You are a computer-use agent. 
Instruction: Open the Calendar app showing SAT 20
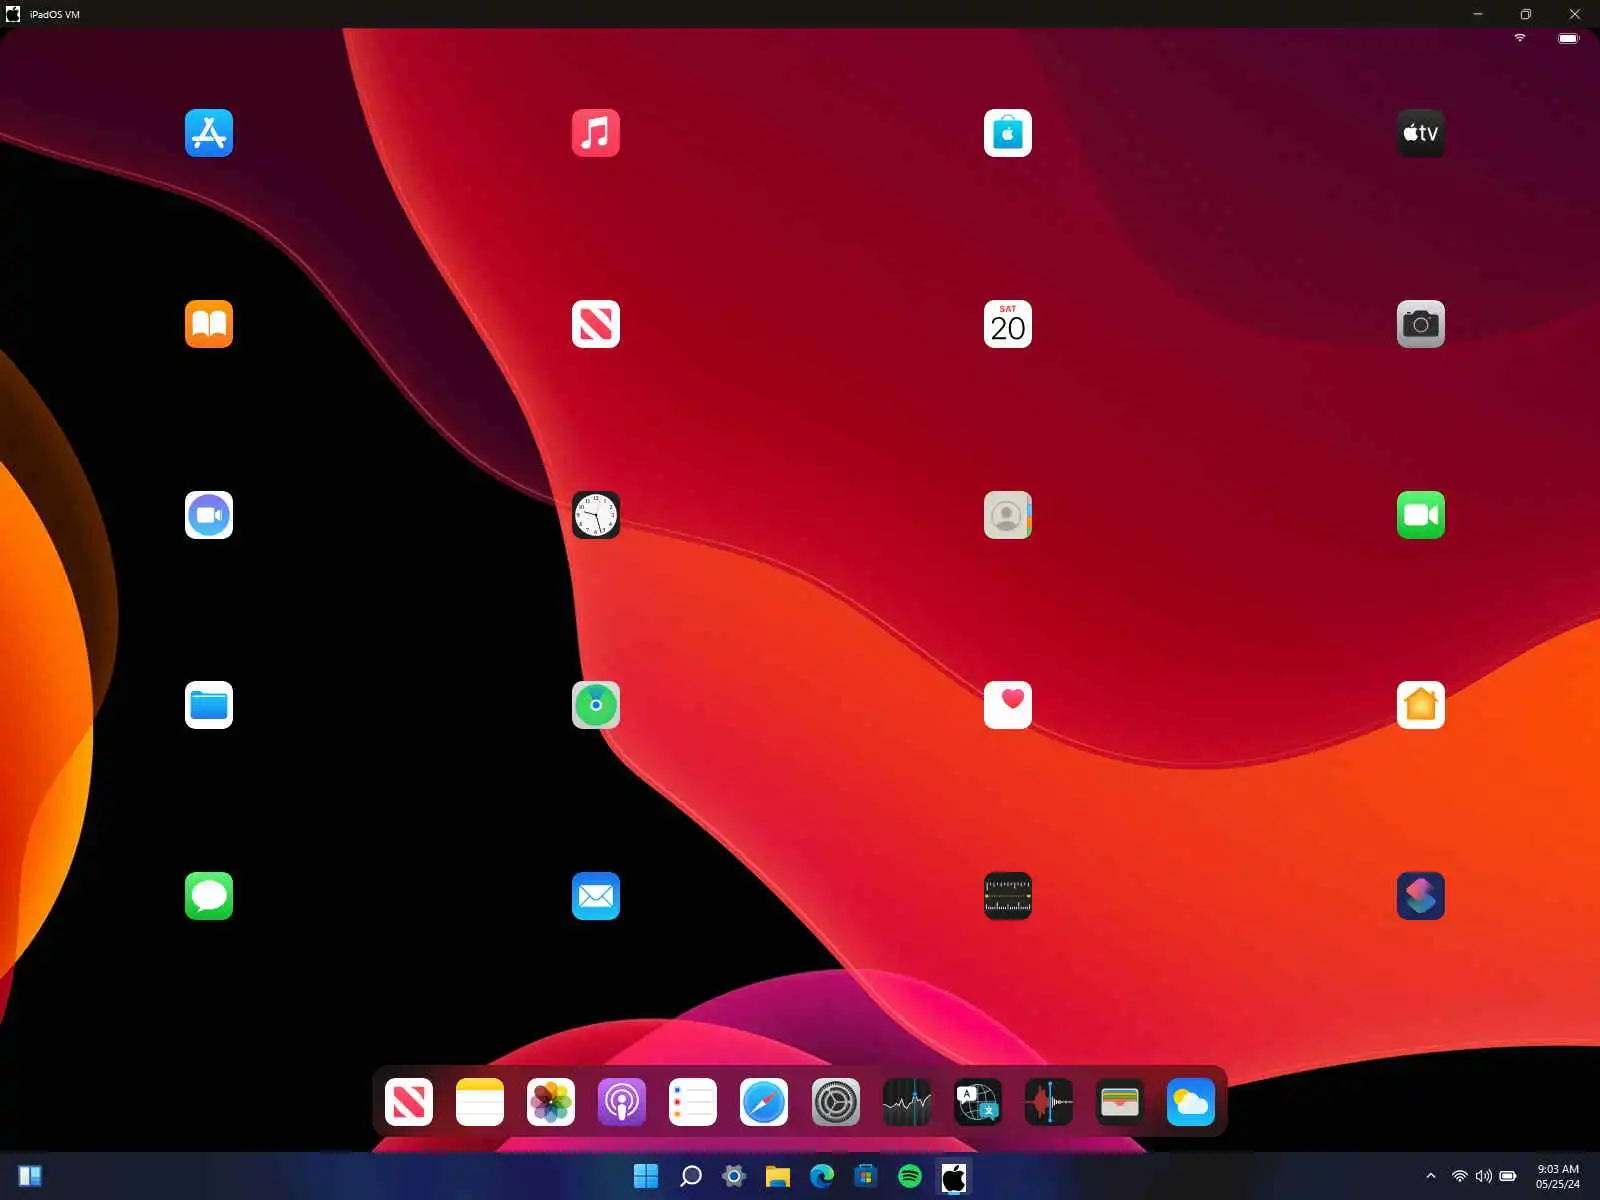(1008, 324)
